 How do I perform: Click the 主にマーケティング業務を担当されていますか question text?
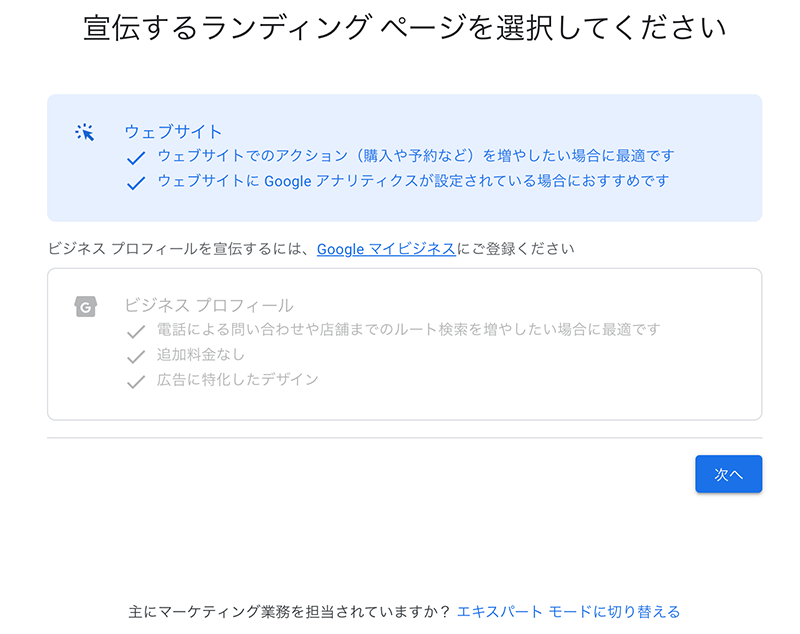[289, 611]
